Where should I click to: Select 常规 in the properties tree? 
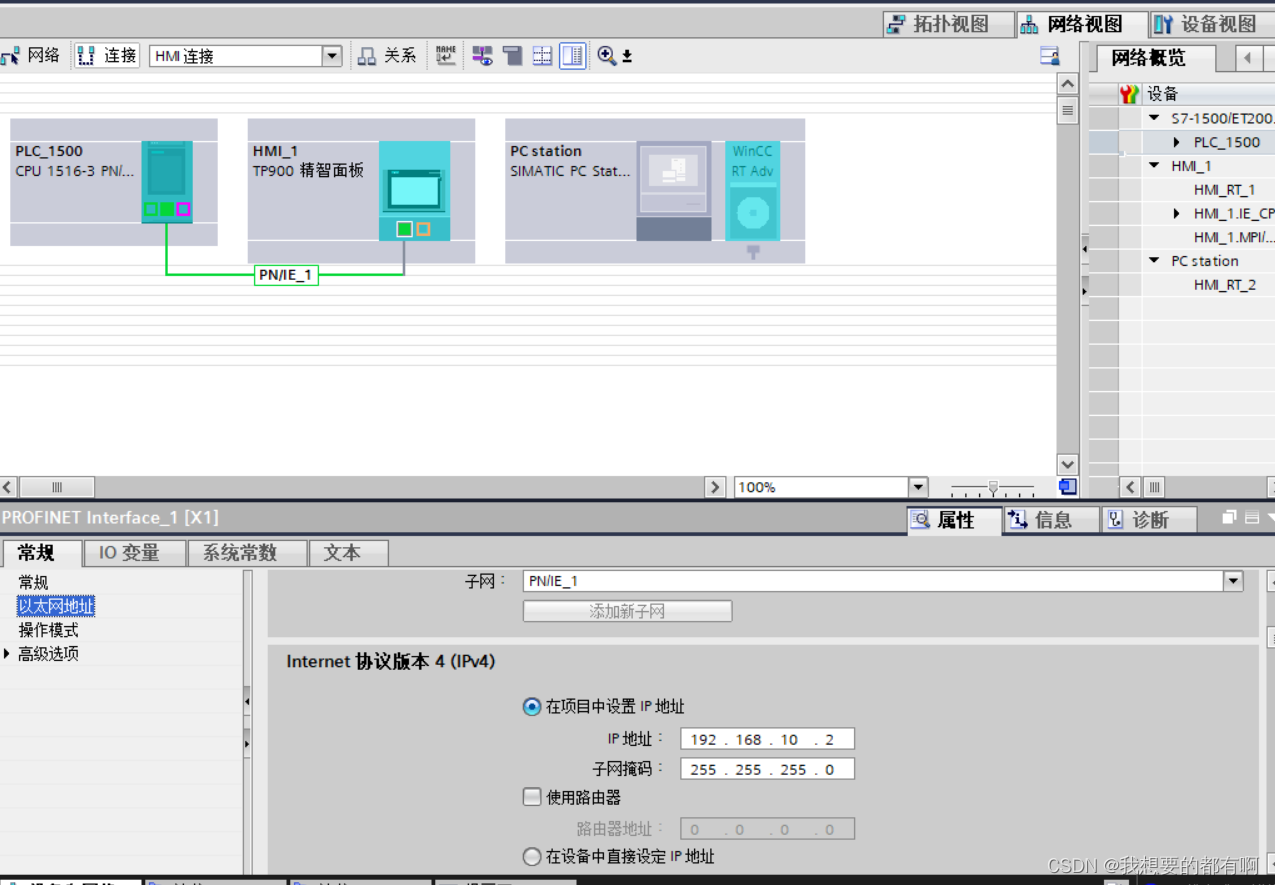[x=34, y=582]
